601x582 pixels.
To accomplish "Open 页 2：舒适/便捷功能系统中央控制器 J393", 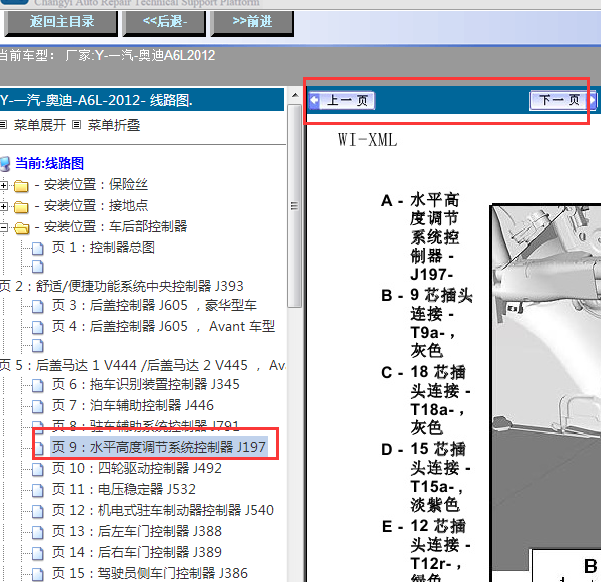I will point(122,286).
